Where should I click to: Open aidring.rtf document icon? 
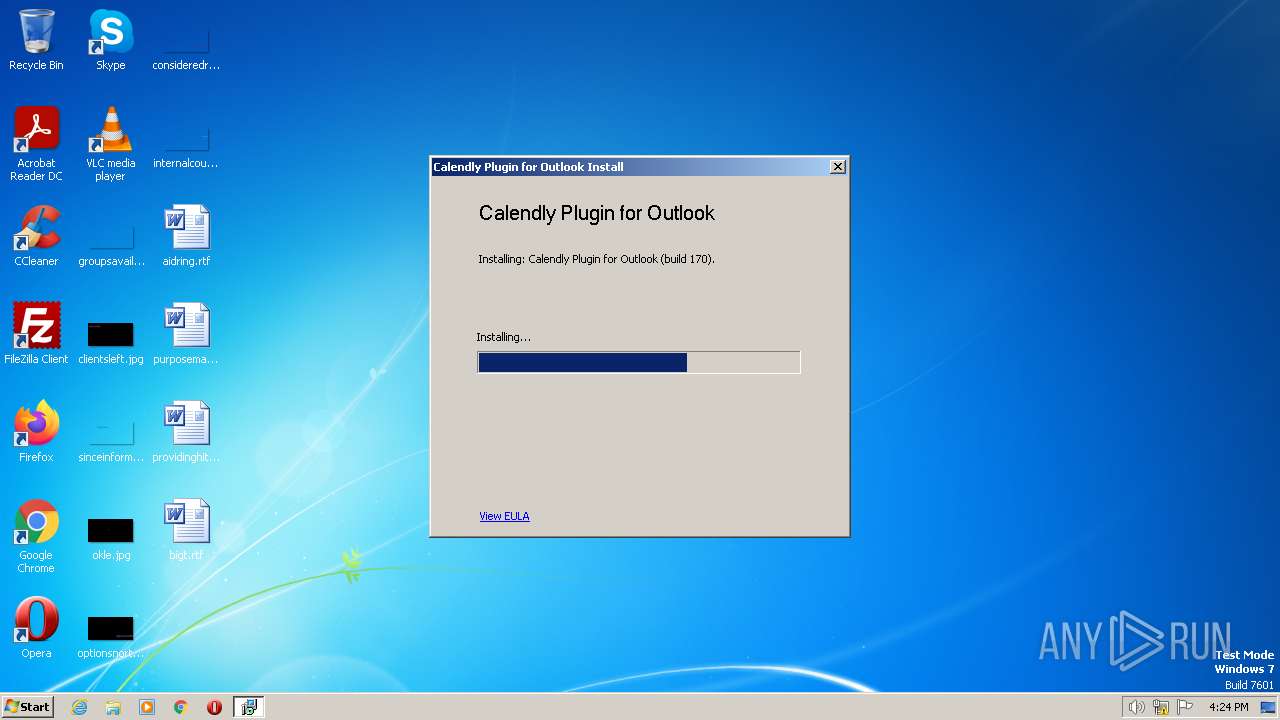point(186,236)
